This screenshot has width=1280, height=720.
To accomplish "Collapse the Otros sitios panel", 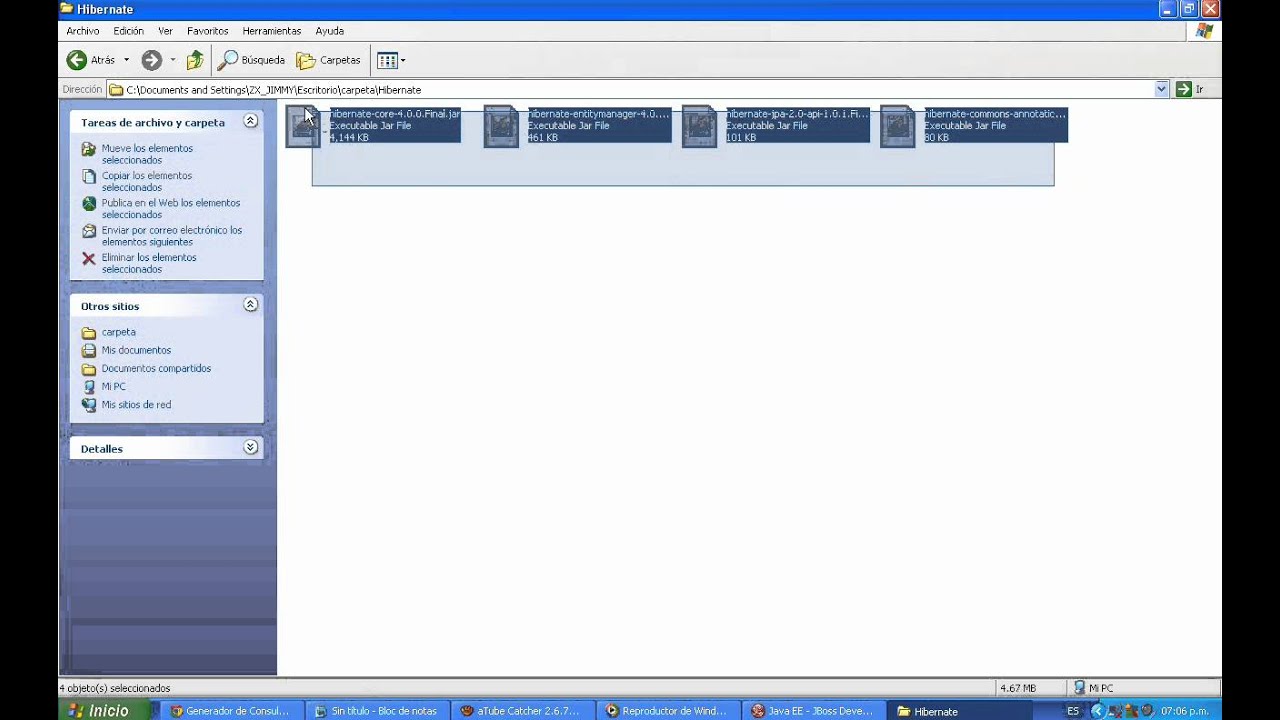I will [x=251, y=305].
